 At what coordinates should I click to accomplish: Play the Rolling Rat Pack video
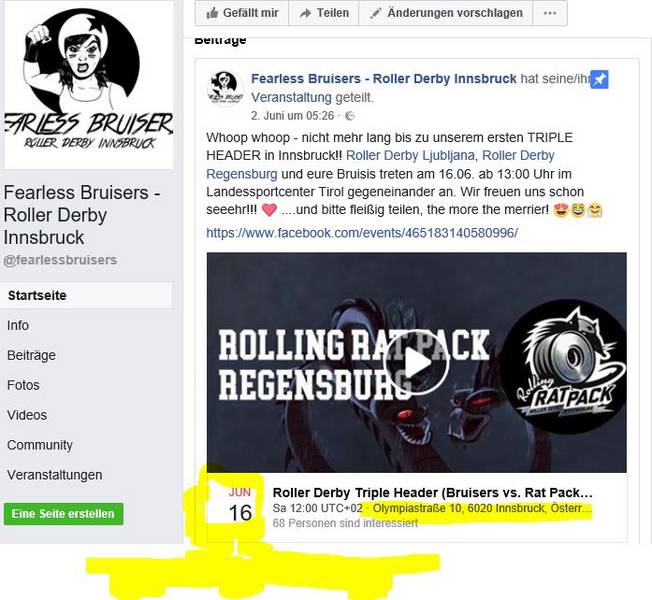tap(416, 363)
